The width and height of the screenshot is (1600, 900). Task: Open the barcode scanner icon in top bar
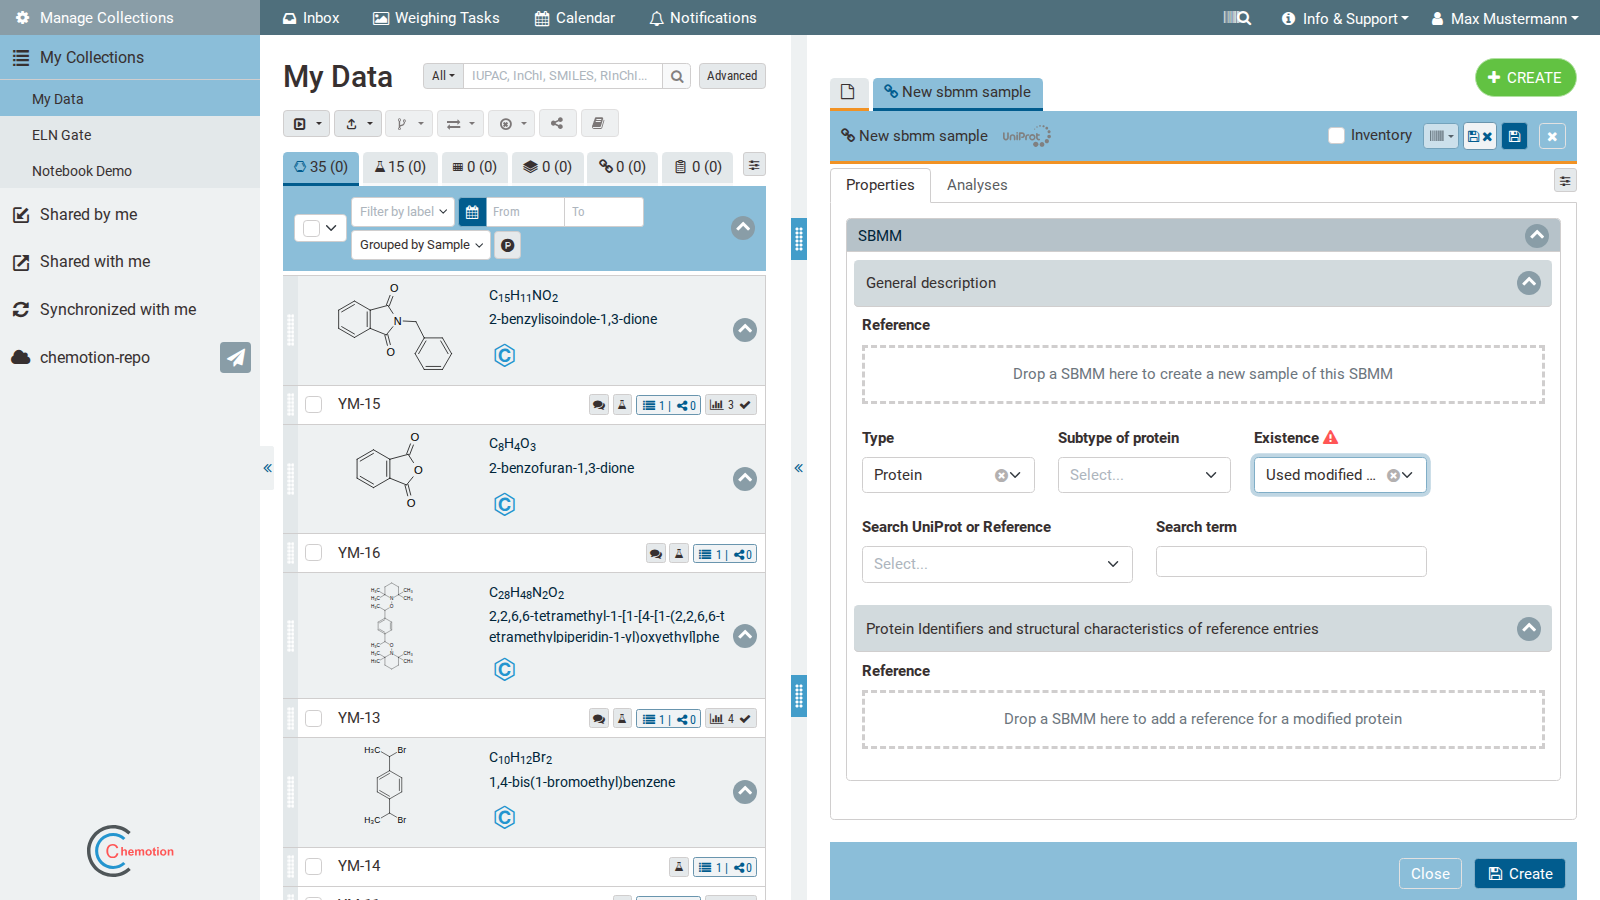[1237, 18]
